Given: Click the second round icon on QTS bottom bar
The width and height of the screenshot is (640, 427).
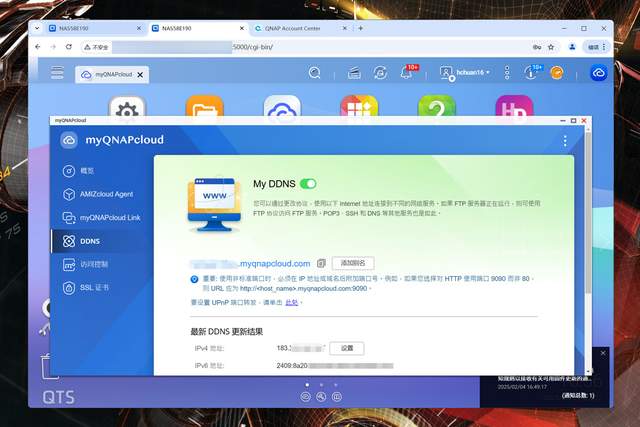Looking at the screenshot, I should click(x=321, y=397).
